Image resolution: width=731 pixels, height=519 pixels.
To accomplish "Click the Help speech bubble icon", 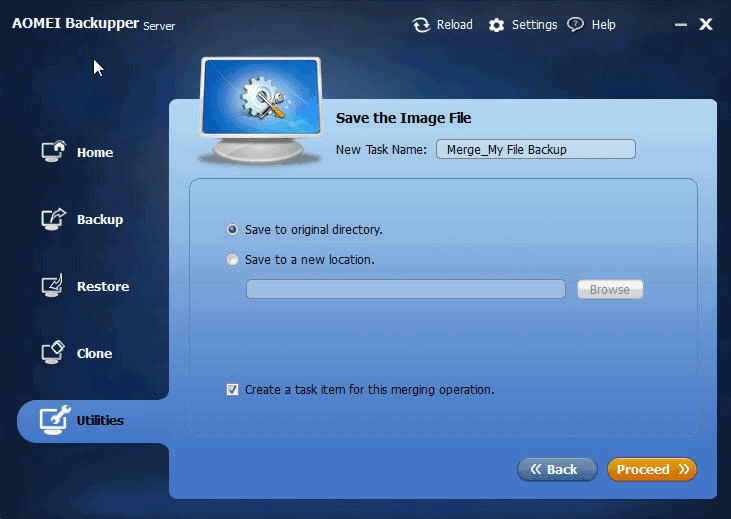I will pyautogui.click(x=575, y=24).
